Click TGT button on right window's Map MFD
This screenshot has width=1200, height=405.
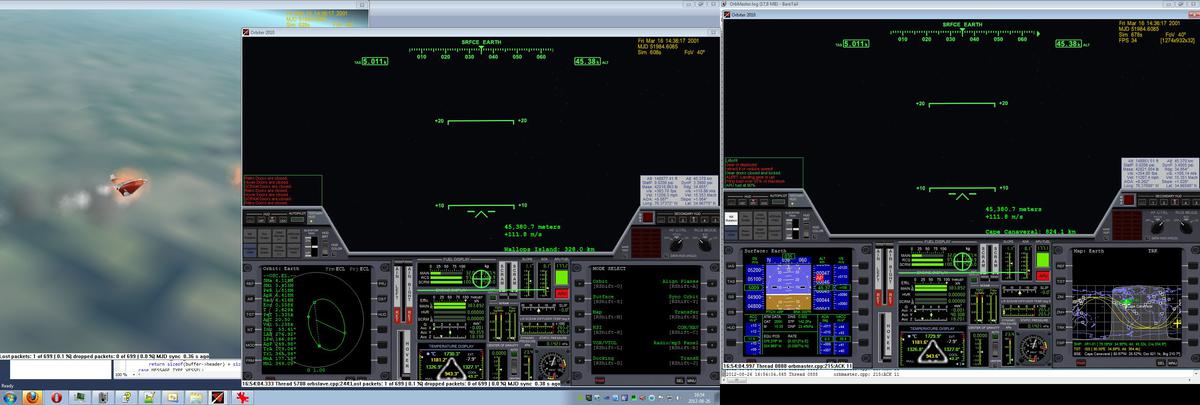tap(1060, 281)
